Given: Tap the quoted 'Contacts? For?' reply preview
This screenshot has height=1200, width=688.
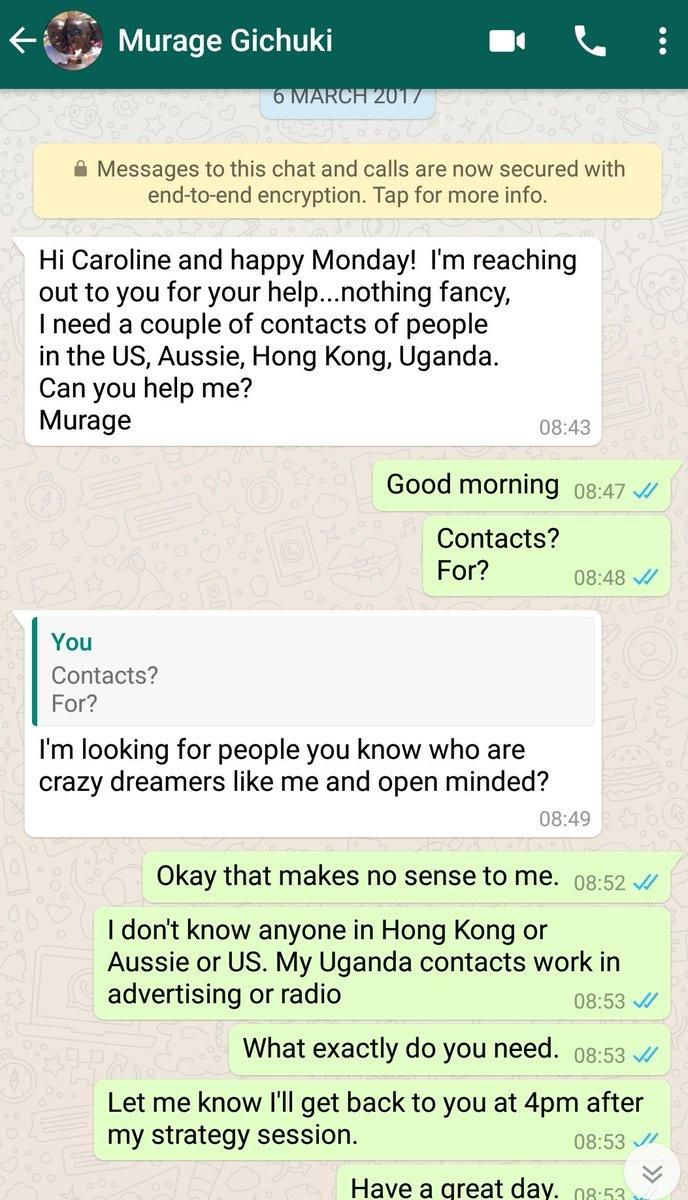Looking at the screenshot, I should (313, 671).
